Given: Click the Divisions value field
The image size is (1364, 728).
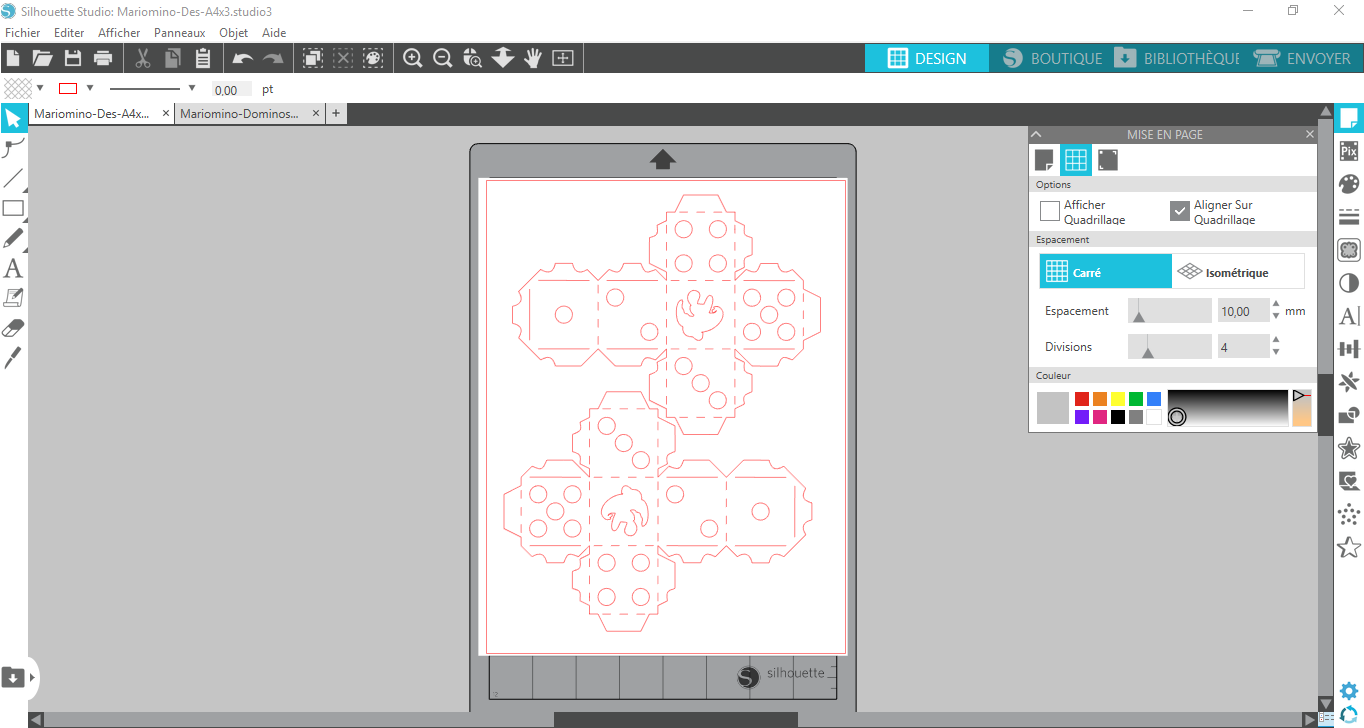Looking at the screenshot, I should coord(1243,347).
